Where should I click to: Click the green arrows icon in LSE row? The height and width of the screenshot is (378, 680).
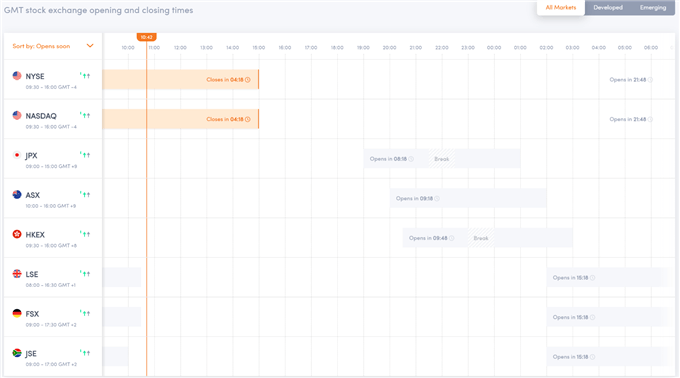(85, 273)
